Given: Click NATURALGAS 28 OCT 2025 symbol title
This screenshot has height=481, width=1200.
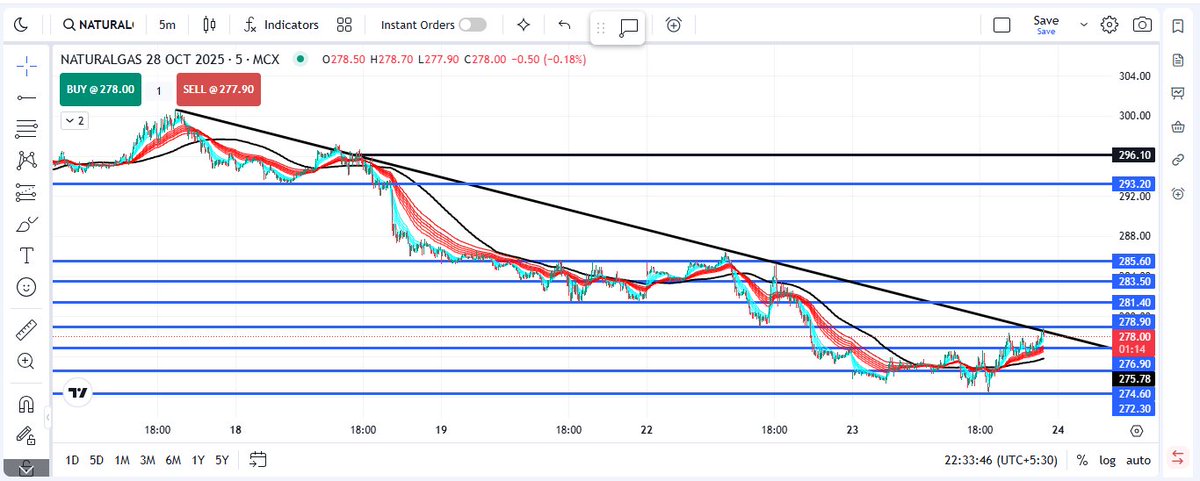Looking at the screenshot, I should 171,59.
